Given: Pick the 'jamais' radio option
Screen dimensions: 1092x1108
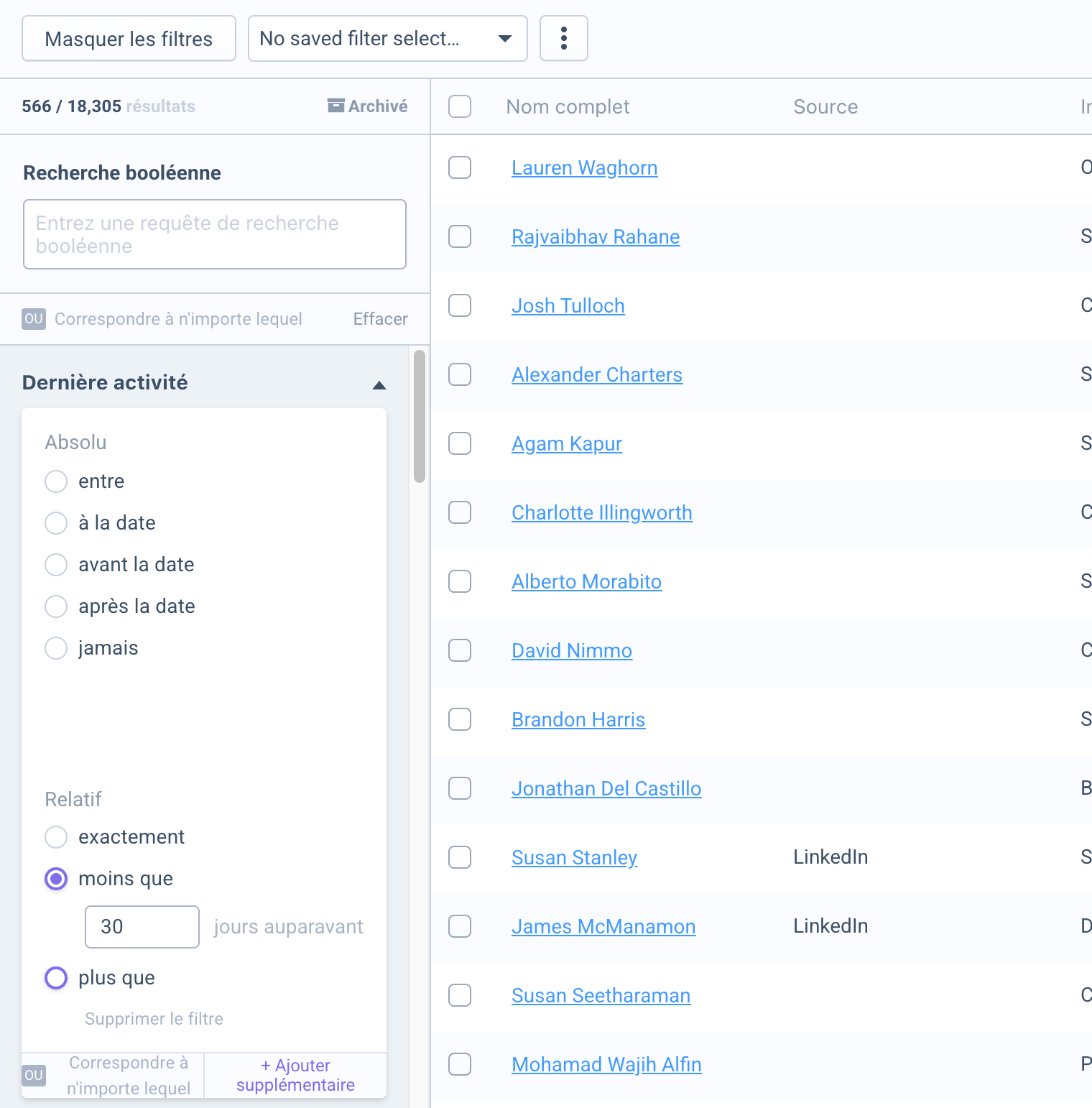Looking at the screenshot, I should click(56, 648).
